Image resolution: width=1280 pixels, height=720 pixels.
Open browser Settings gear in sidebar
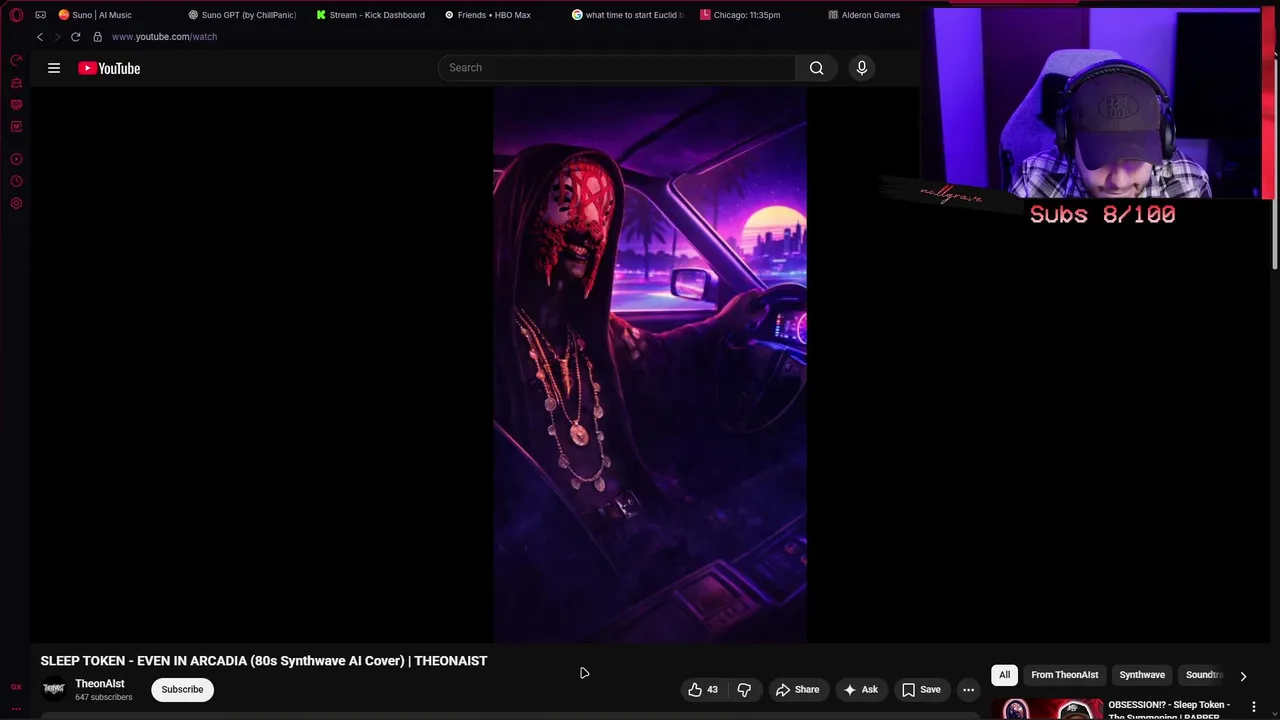(x=16, y=203)
